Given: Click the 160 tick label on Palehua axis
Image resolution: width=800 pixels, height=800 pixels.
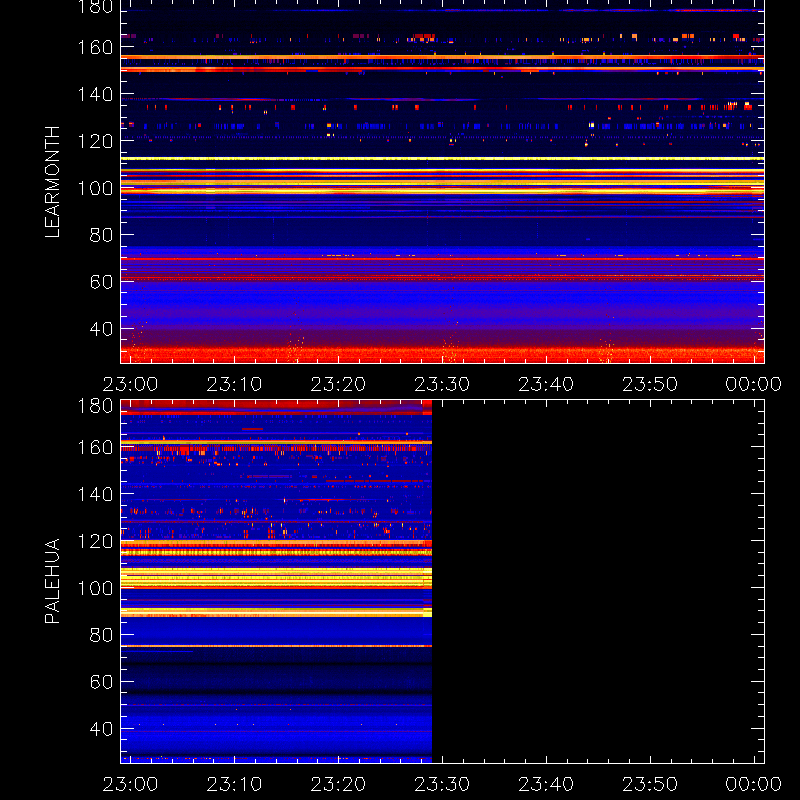Looking at the screenshot, I should pyautogui.click(x=95, y=447).
